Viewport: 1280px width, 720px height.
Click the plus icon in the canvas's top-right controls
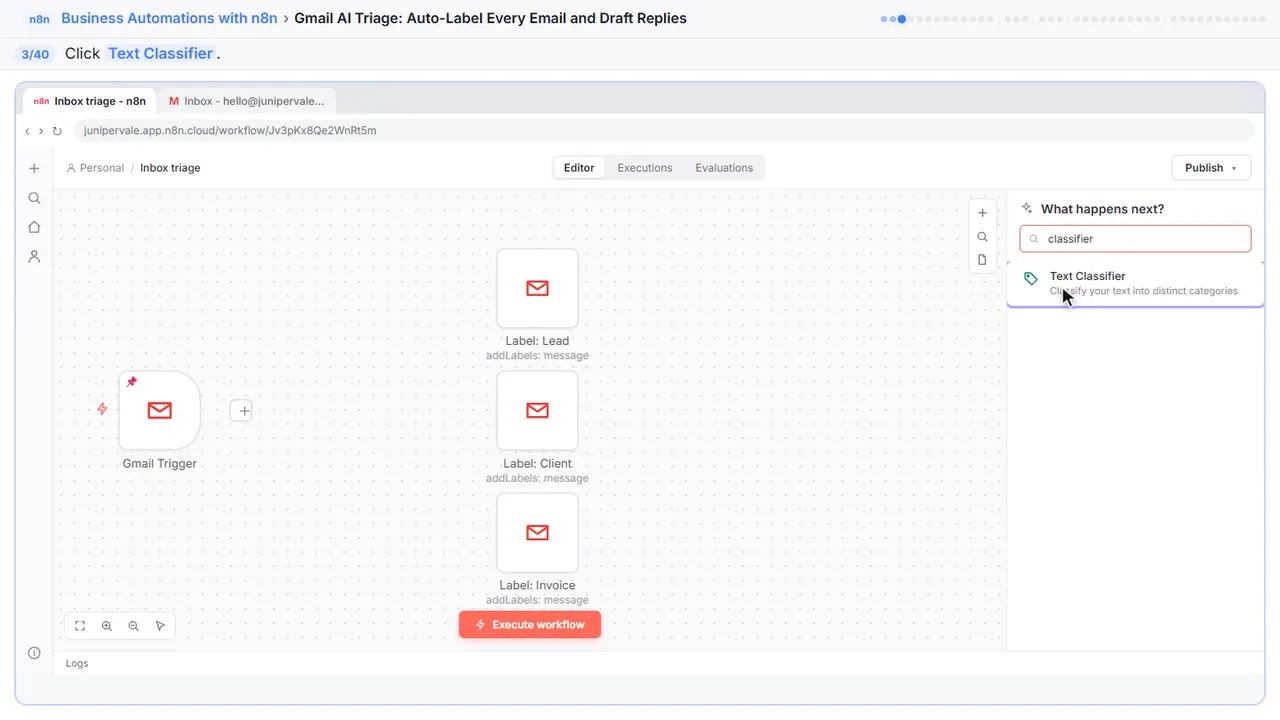pyautogui.click(x=982, y=213)
